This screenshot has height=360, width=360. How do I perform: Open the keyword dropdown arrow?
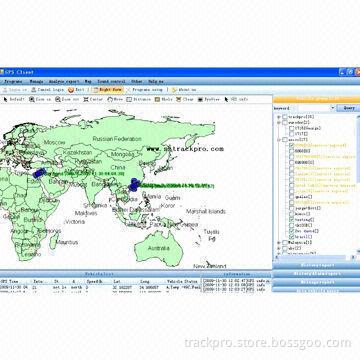coord(332,108)
